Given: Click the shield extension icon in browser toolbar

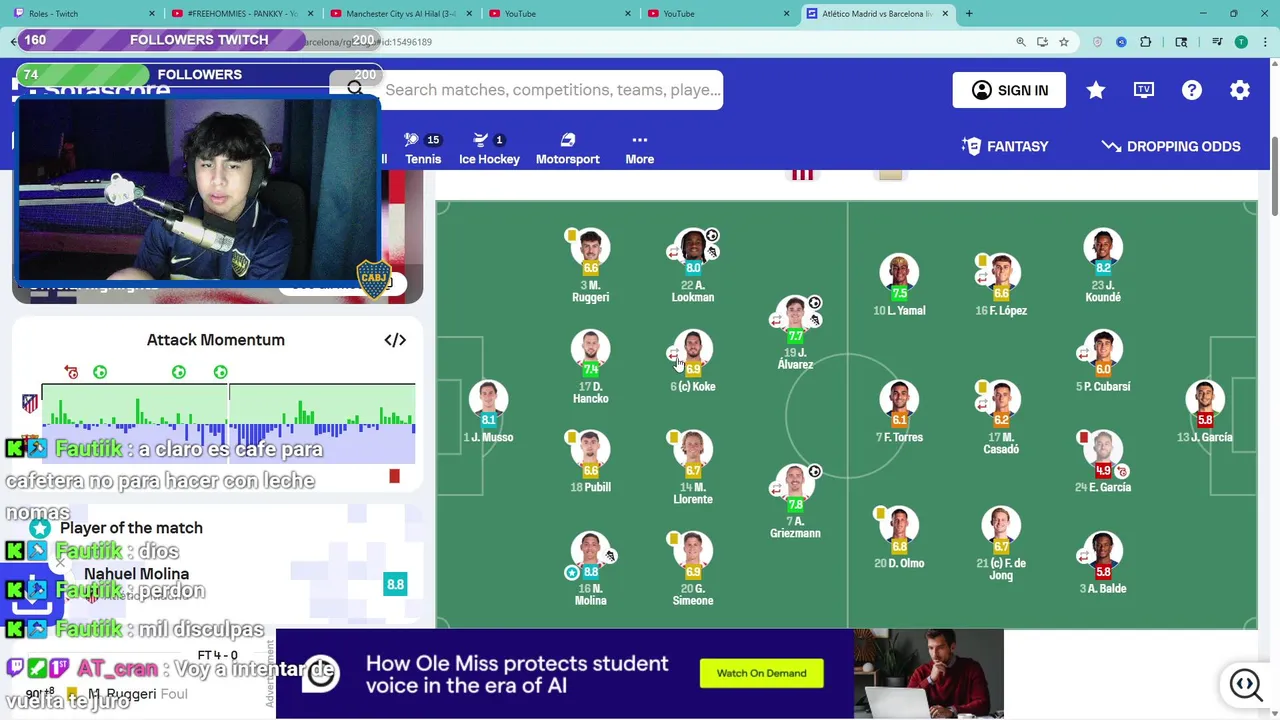Looking at the screenshot, I should [1098, 42].
